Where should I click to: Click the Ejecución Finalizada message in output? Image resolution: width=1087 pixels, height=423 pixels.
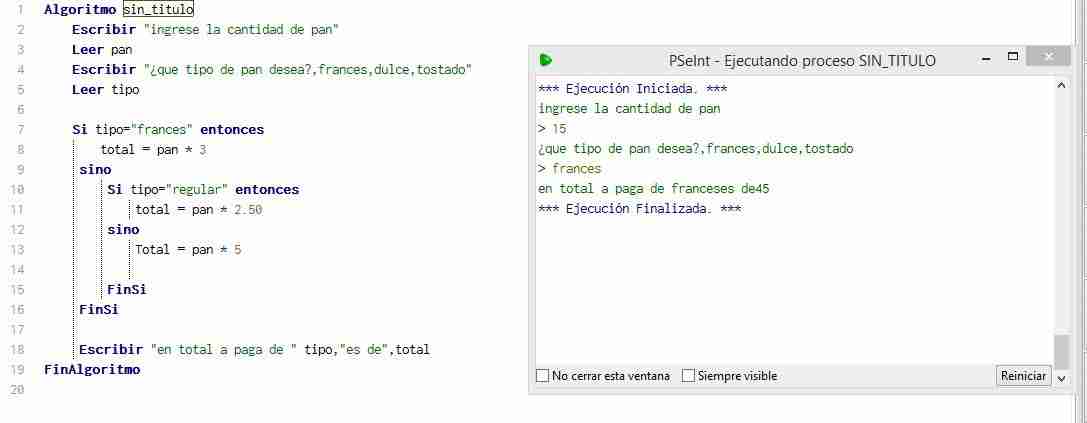pyautogui.click(x=640, y=209)
